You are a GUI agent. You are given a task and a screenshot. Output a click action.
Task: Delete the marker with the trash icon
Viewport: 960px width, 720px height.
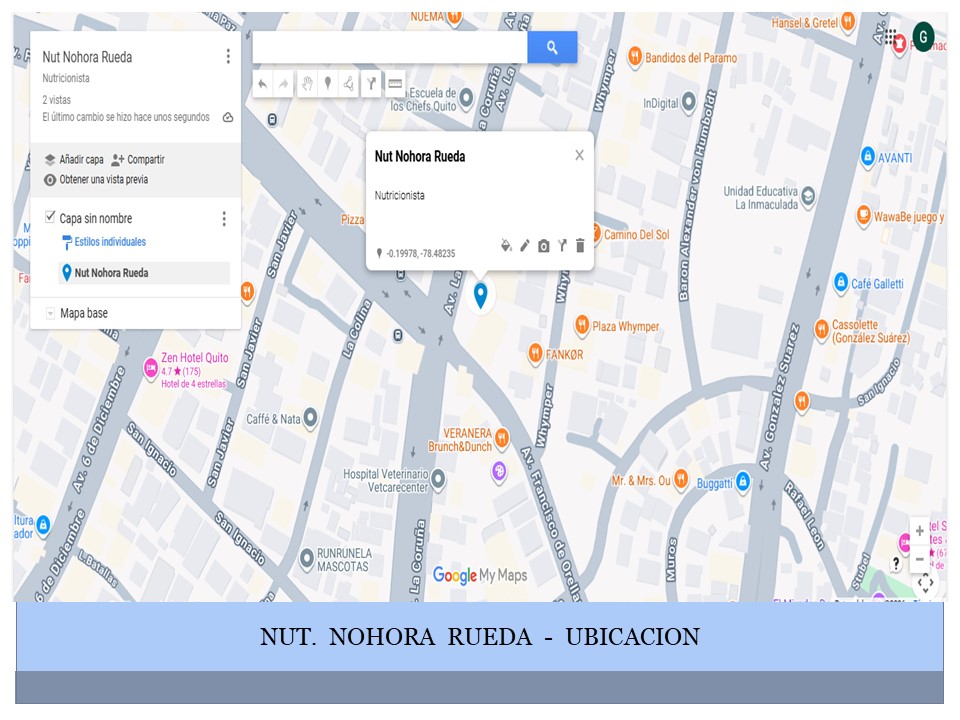click(x=580, y=246)
